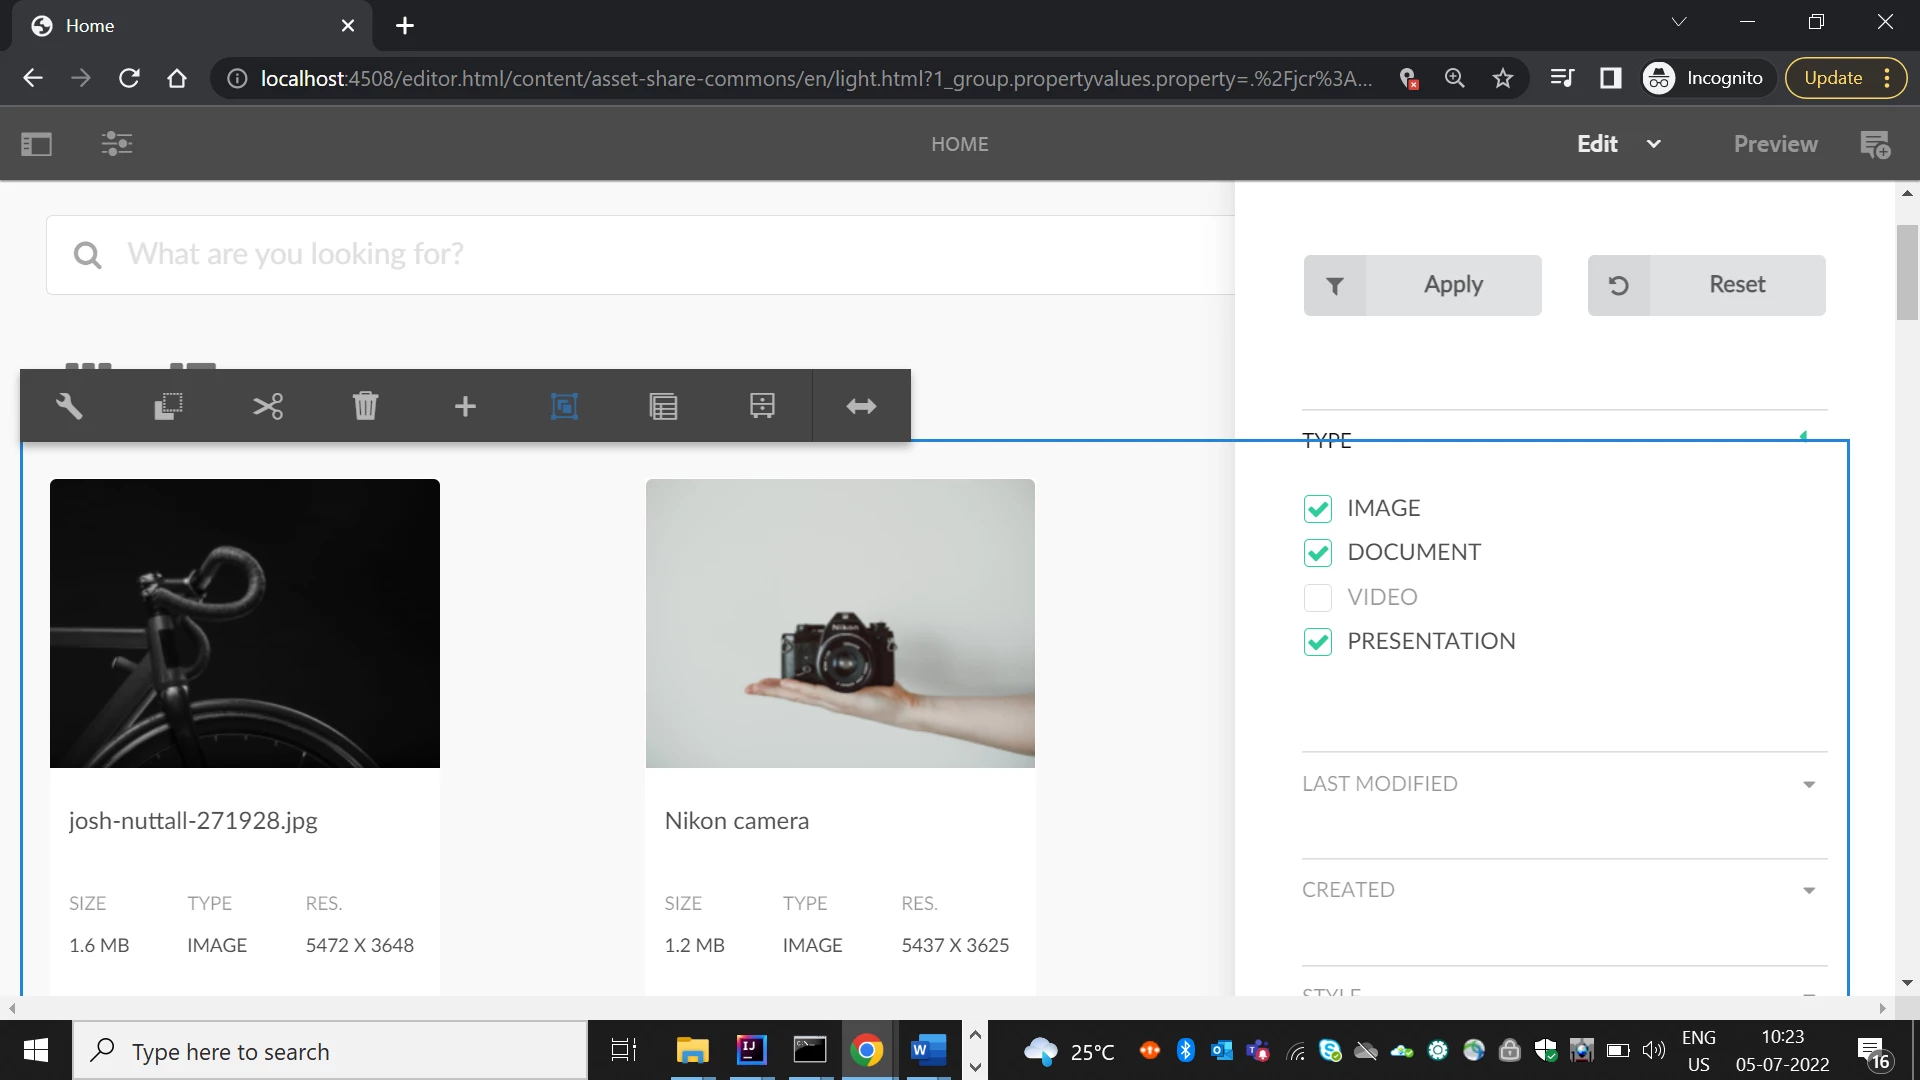
Task: Click the scissors Cut icon
Action: [267, 406]
